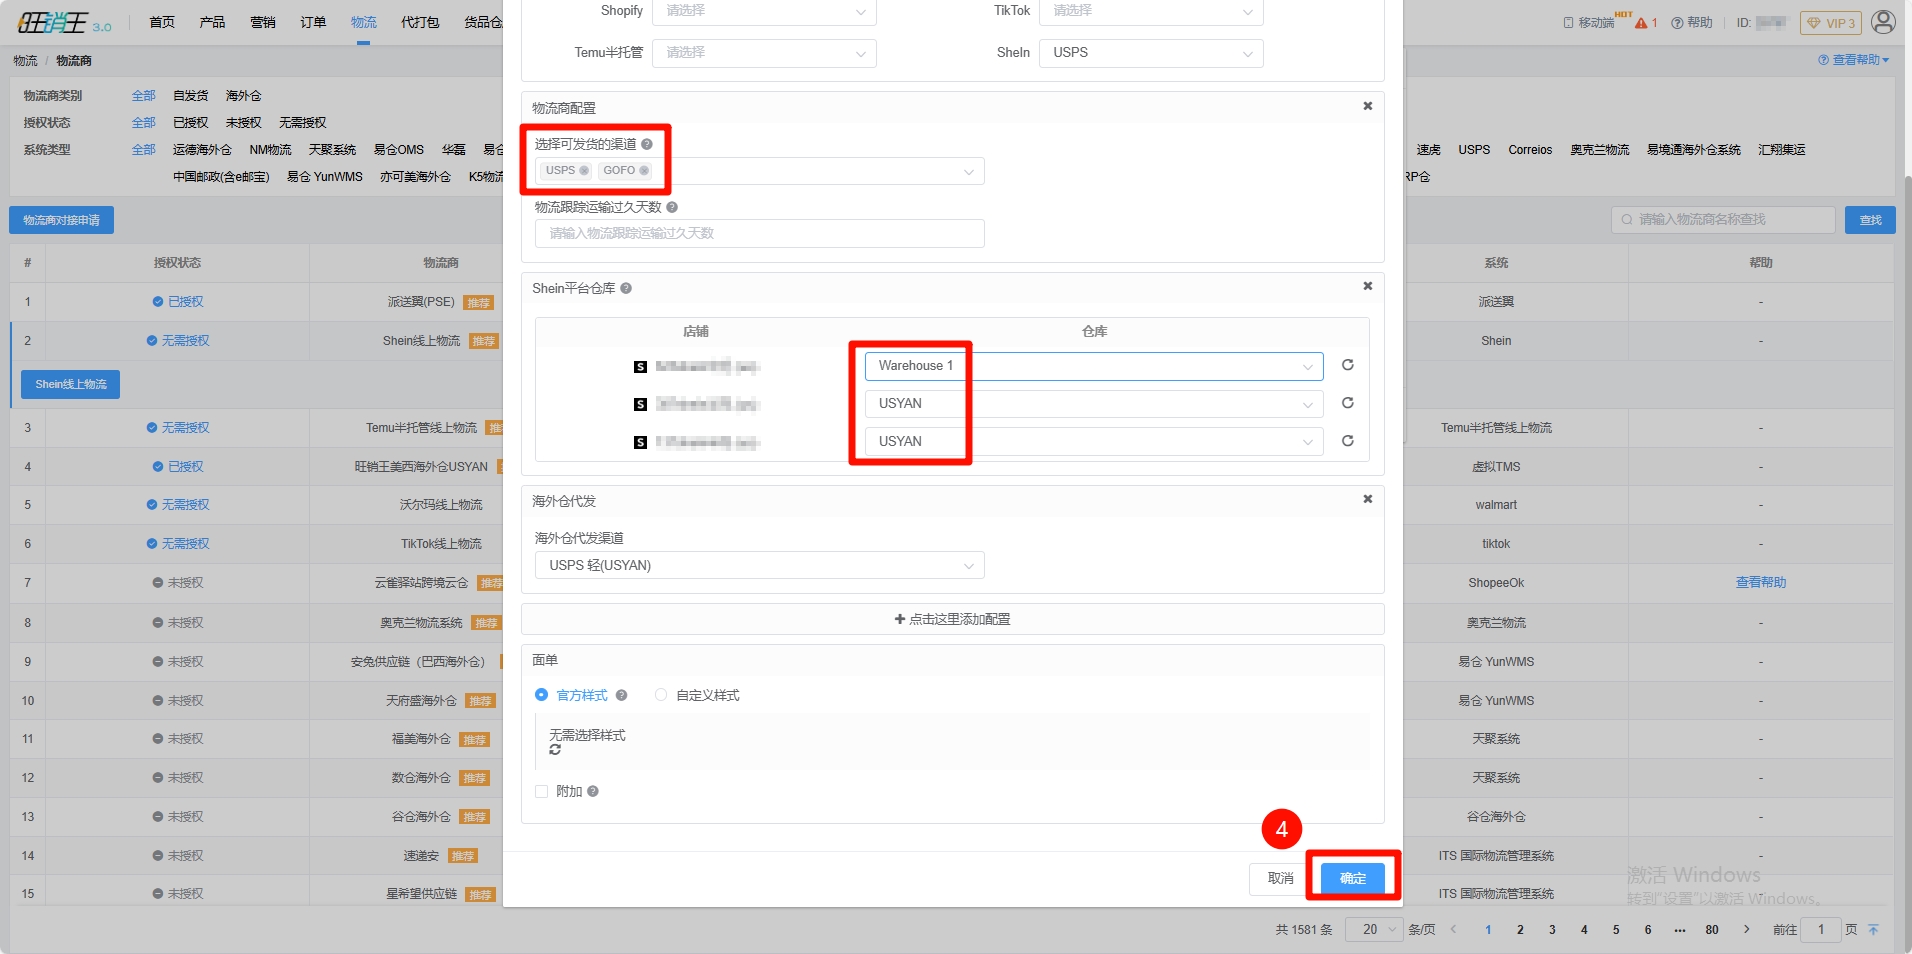Close the 物流商配置 section

[x=1367, y=106]
